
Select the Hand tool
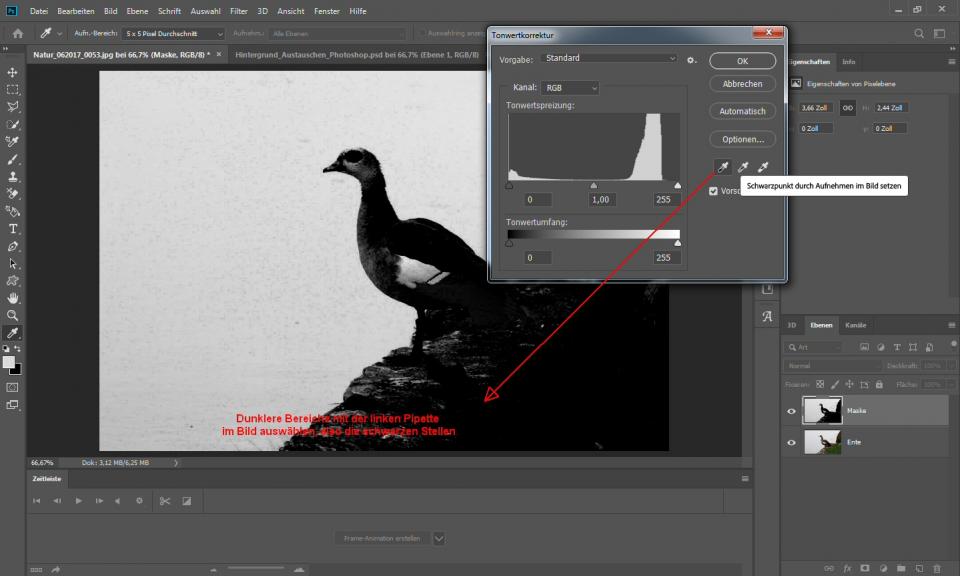(x=13, y=298)
